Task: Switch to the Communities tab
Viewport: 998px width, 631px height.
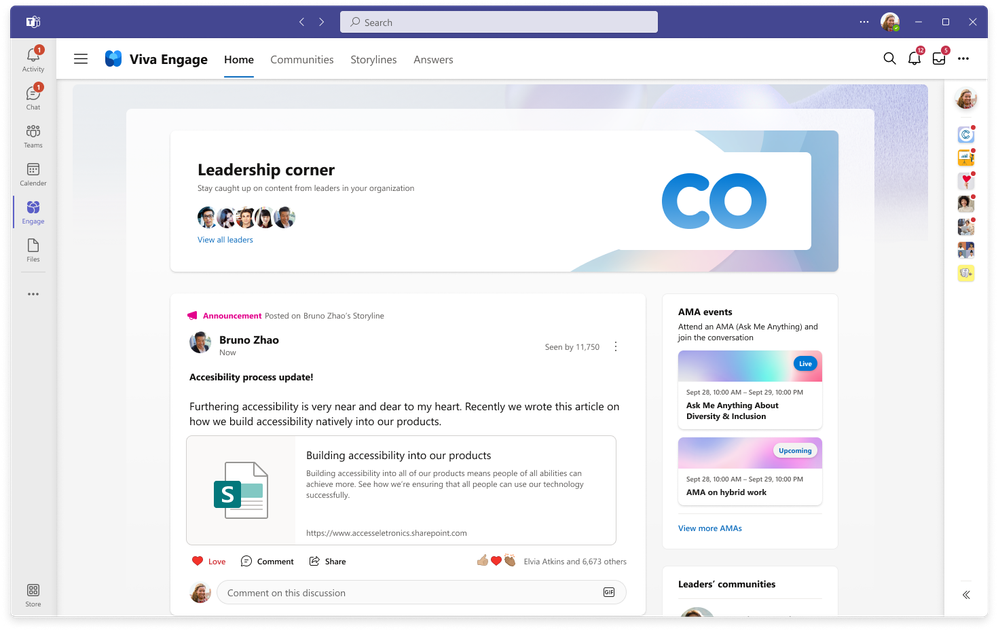Action: [x=302, y=59]
